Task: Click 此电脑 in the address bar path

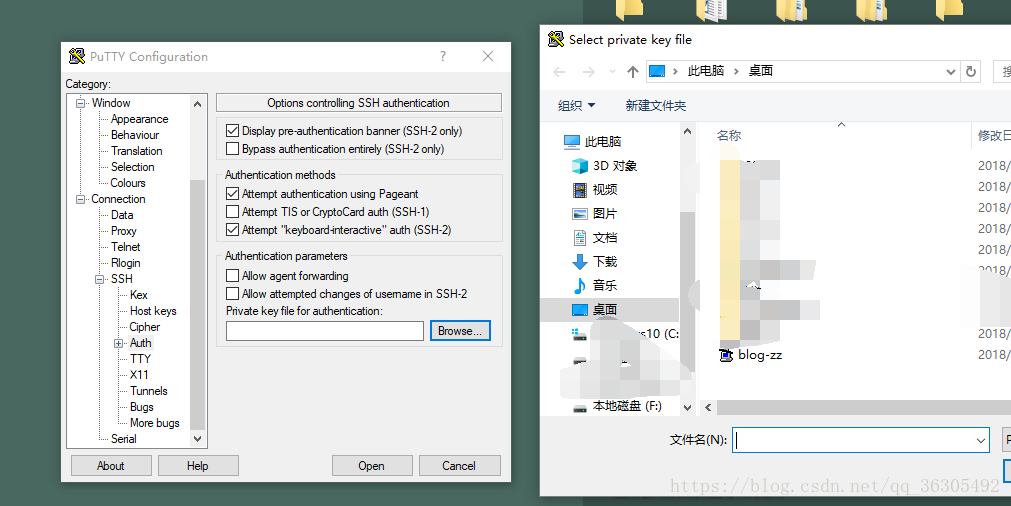Action: click(705, 71)
